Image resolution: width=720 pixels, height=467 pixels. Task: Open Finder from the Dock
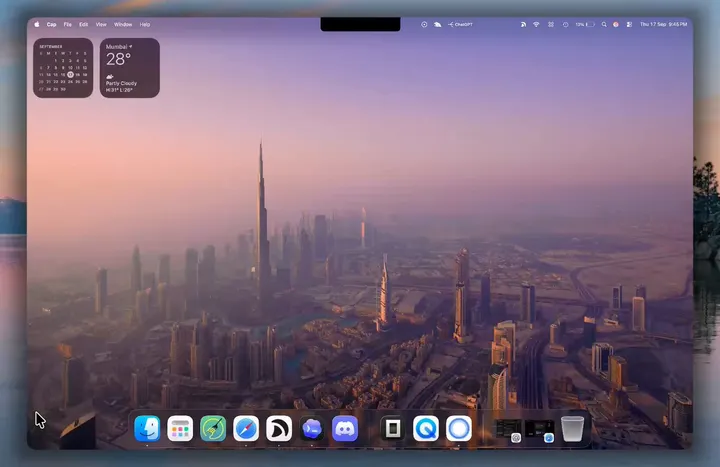147,428
